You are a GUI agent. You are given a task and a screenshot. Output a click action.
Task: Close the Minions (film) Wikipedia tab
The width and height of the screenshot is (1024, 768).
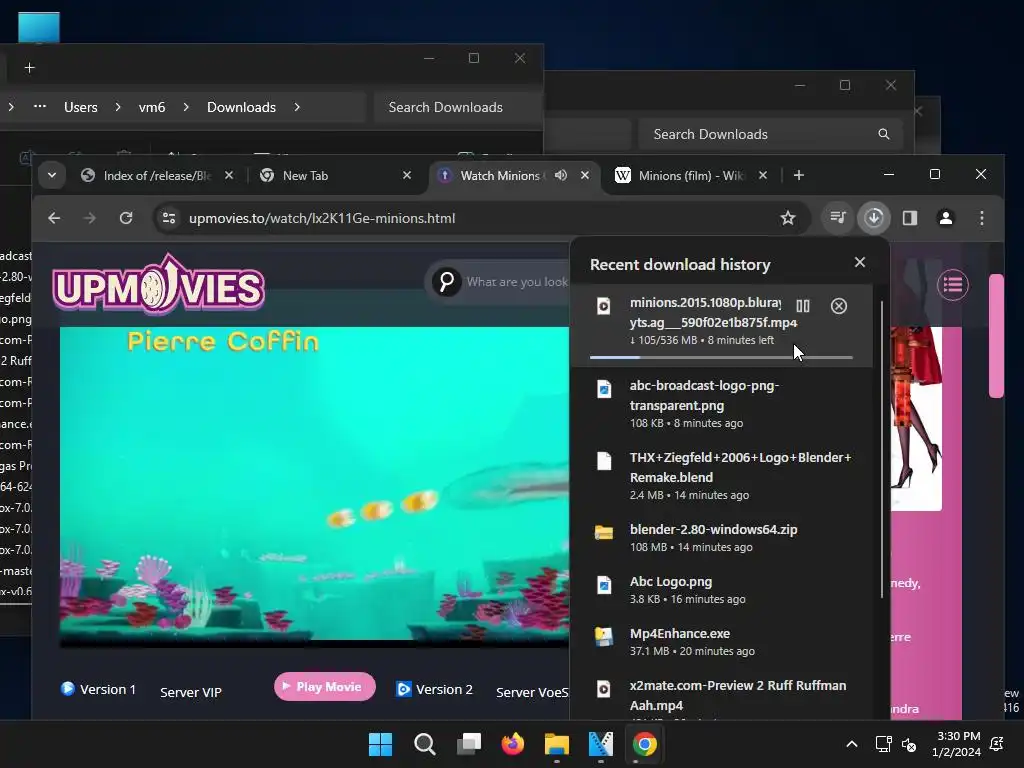pyautogui.click(x=763, y=175)
